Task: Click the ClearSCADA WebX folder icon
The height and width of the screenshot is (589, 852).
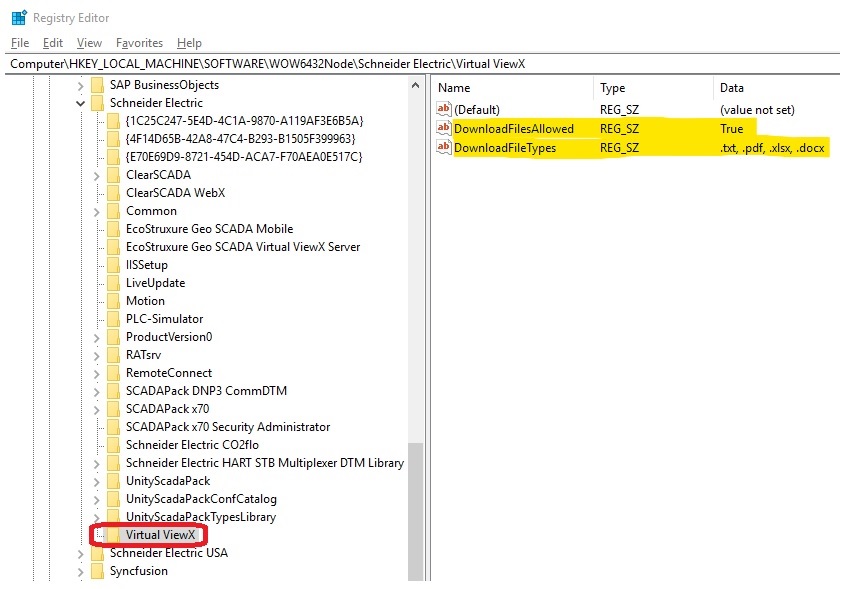Action: pos(114,193)
